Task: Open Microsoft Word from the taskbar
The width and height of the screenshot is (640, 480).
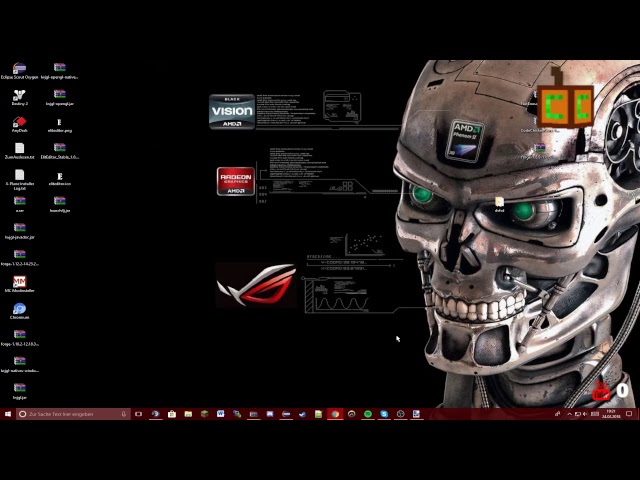Action: tap(221, 414)
